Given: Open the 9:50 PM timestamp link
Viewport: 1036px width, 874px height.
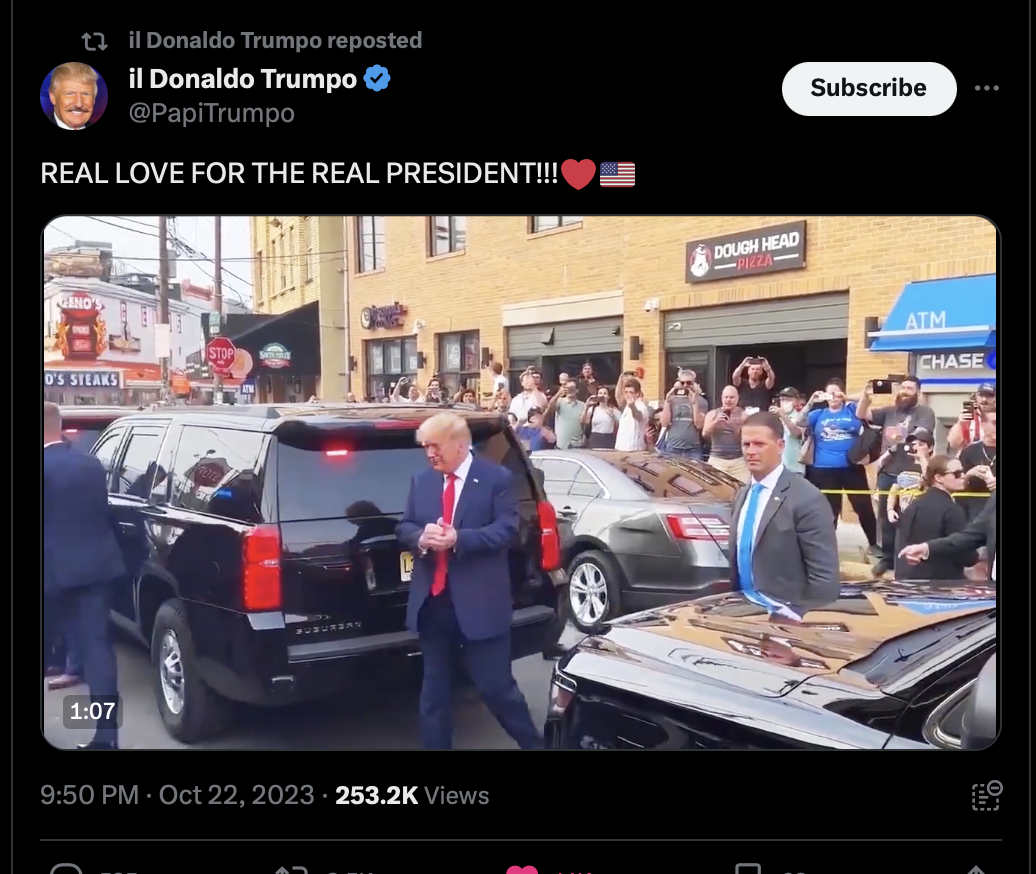Looking at the screenshot, I should click(89, 795).
